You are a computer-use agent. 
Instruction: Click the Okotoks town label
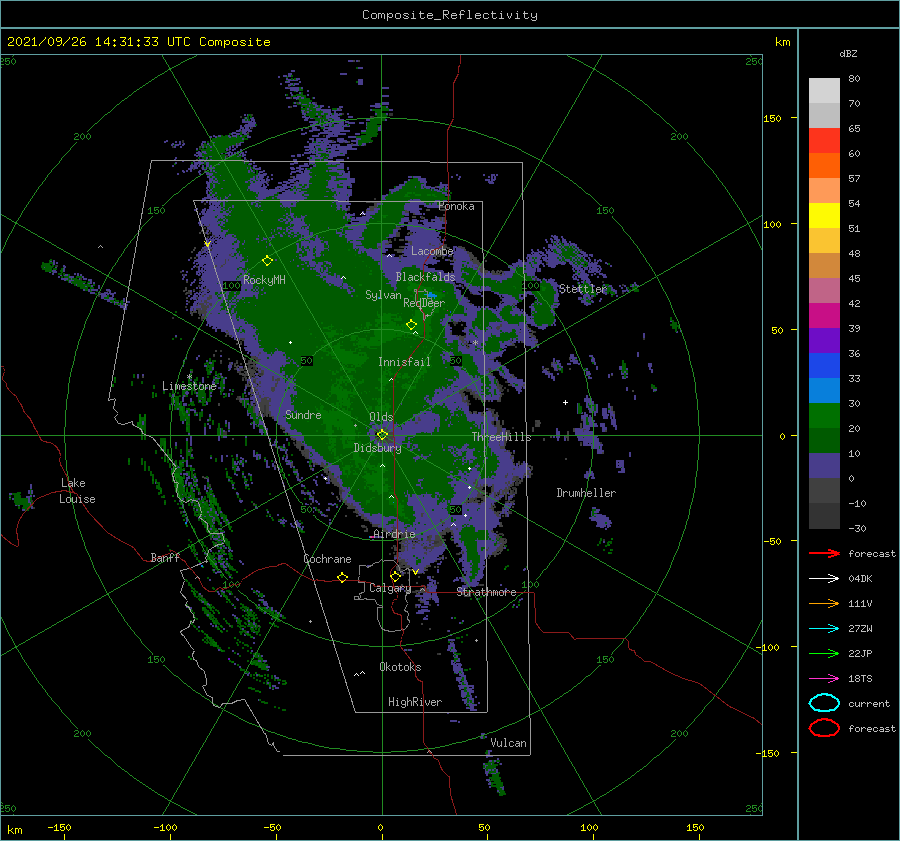pos(400,667)
